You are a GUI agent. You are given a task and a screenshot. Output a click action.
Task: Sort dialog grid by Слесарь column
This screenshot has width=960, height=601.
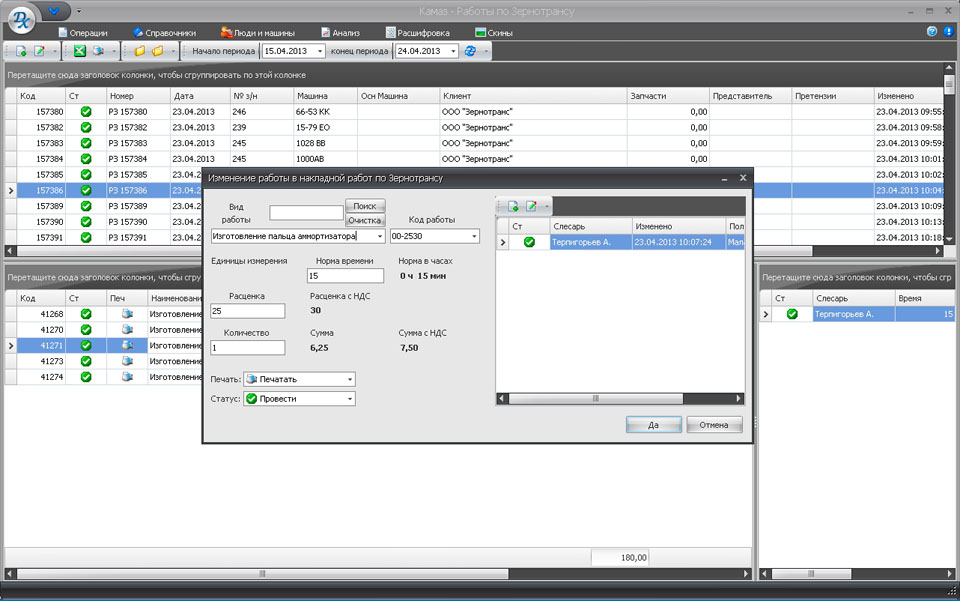(590, 226)
